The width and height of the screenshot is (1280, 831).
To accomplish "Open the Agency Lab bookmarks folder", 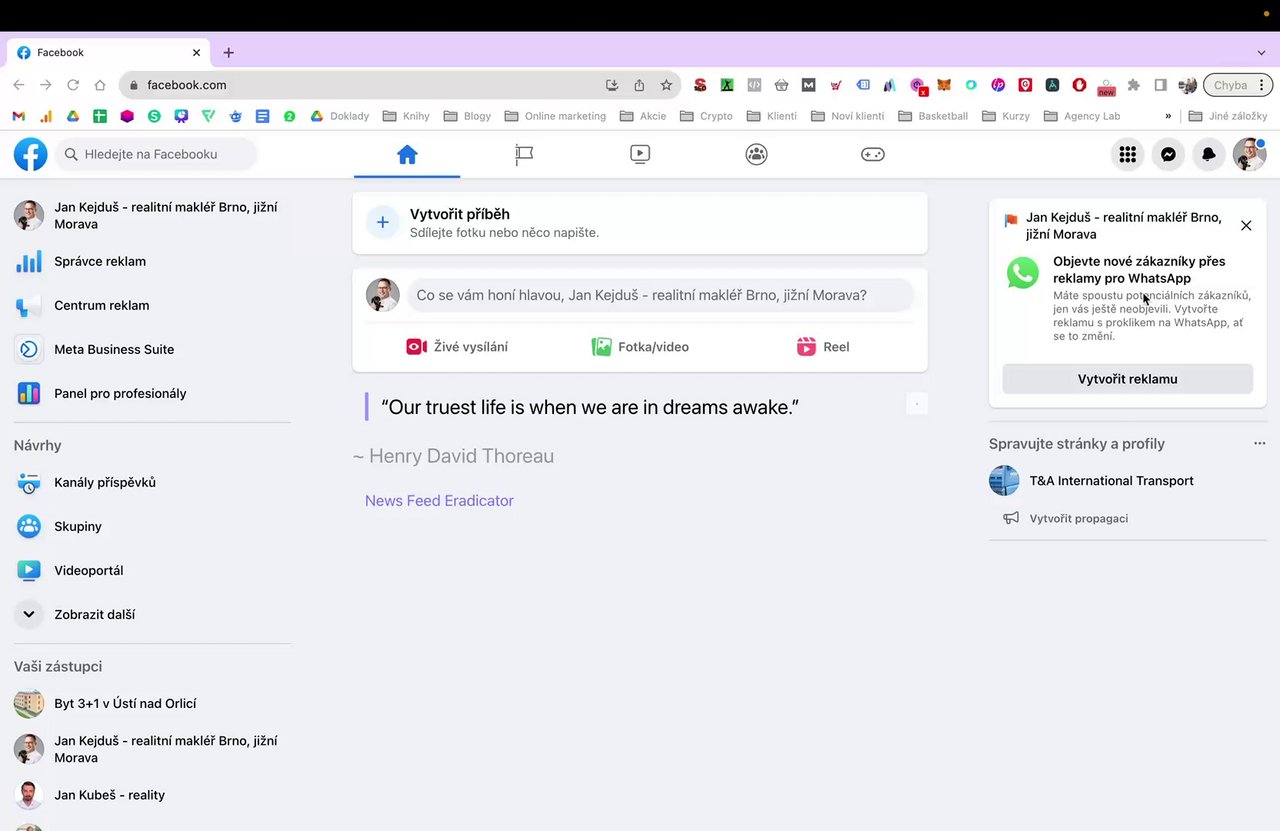I will 1081,116.
